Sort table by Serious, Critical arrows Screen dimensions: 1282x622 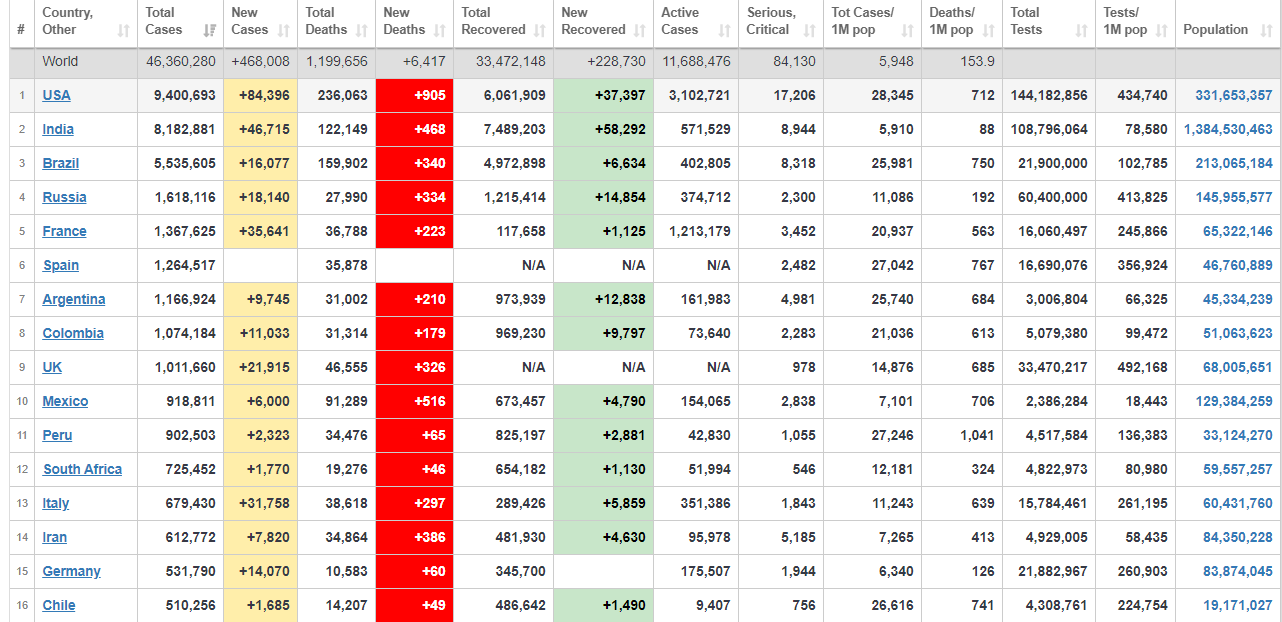pos(810,31)
